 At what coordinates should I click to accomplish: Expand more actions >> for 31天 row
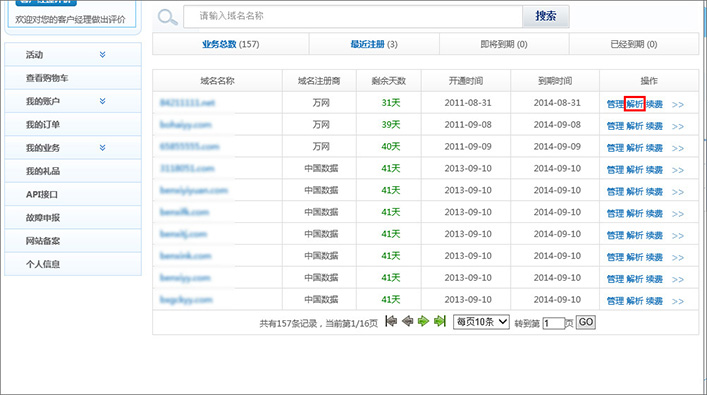678,105
